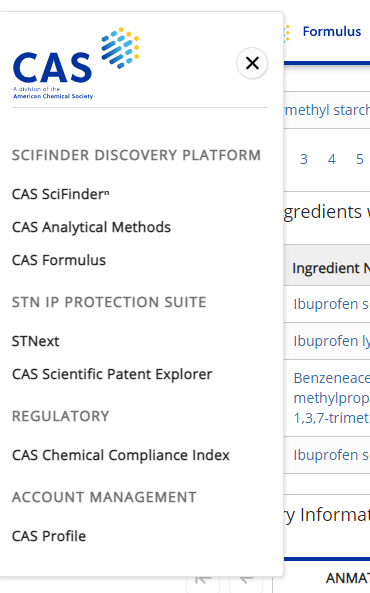Launch STNext from the IP suite
Viewport: 370px width, 593px height.
coord(36,341)
